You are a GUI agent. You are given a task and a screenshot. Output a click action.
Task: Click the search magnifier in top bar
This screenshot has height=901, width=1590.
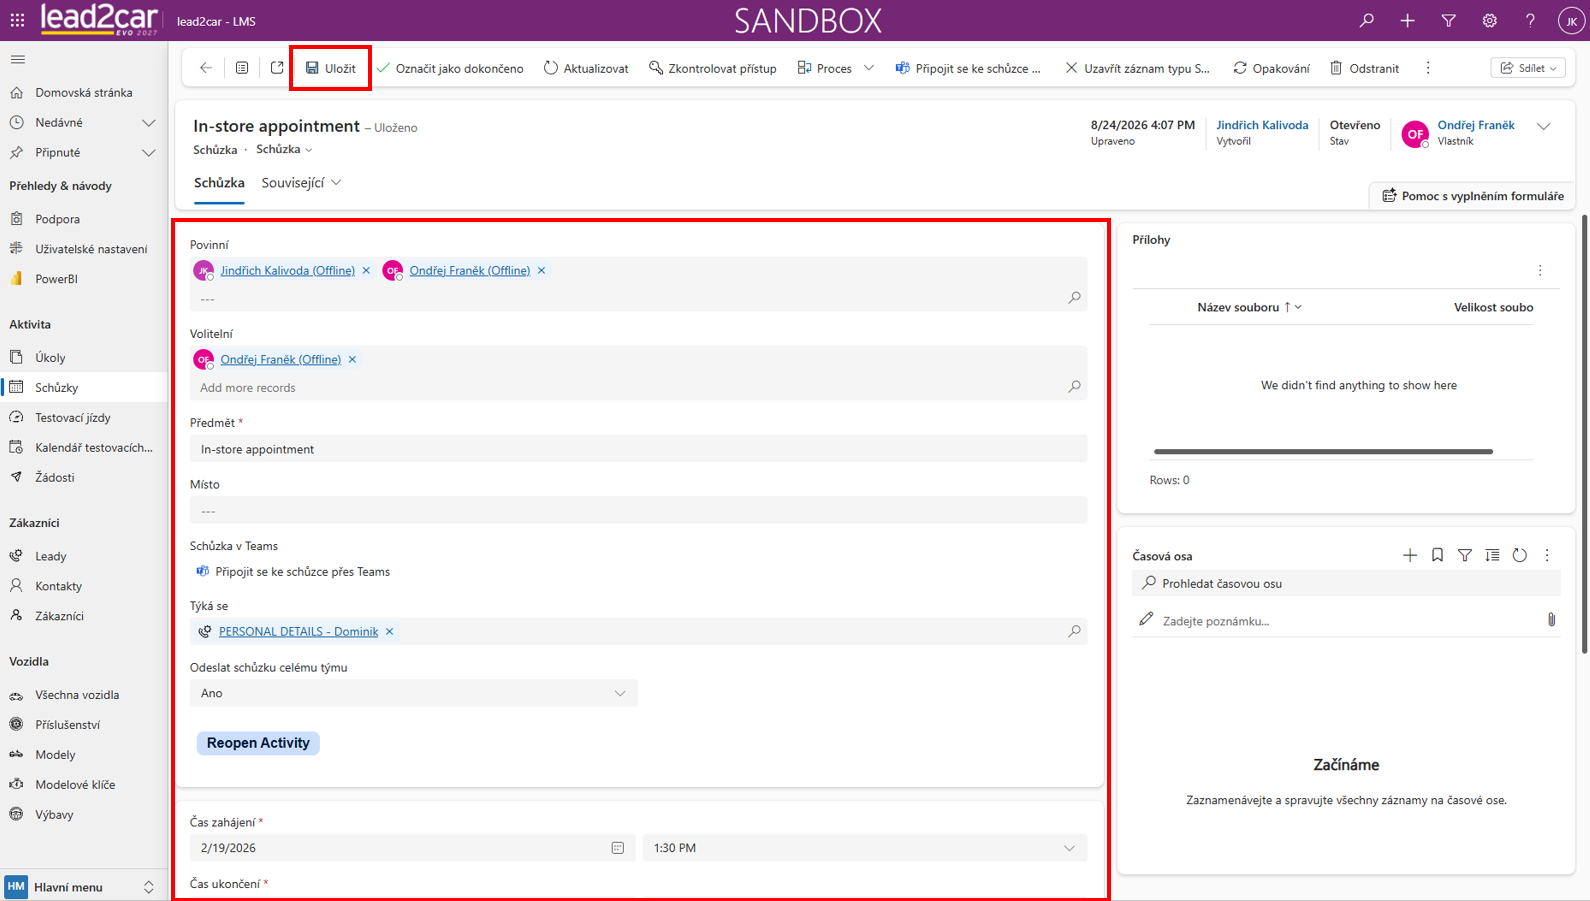pyautogui.click(x=1366, y=20)
